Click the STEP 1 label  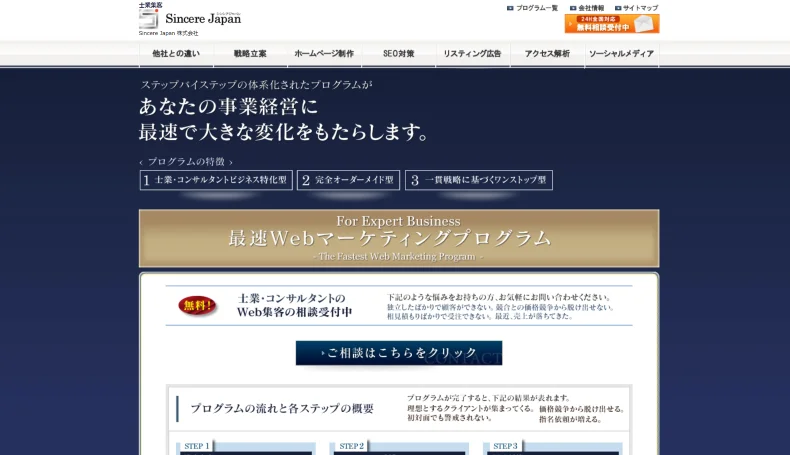[196, 446]
